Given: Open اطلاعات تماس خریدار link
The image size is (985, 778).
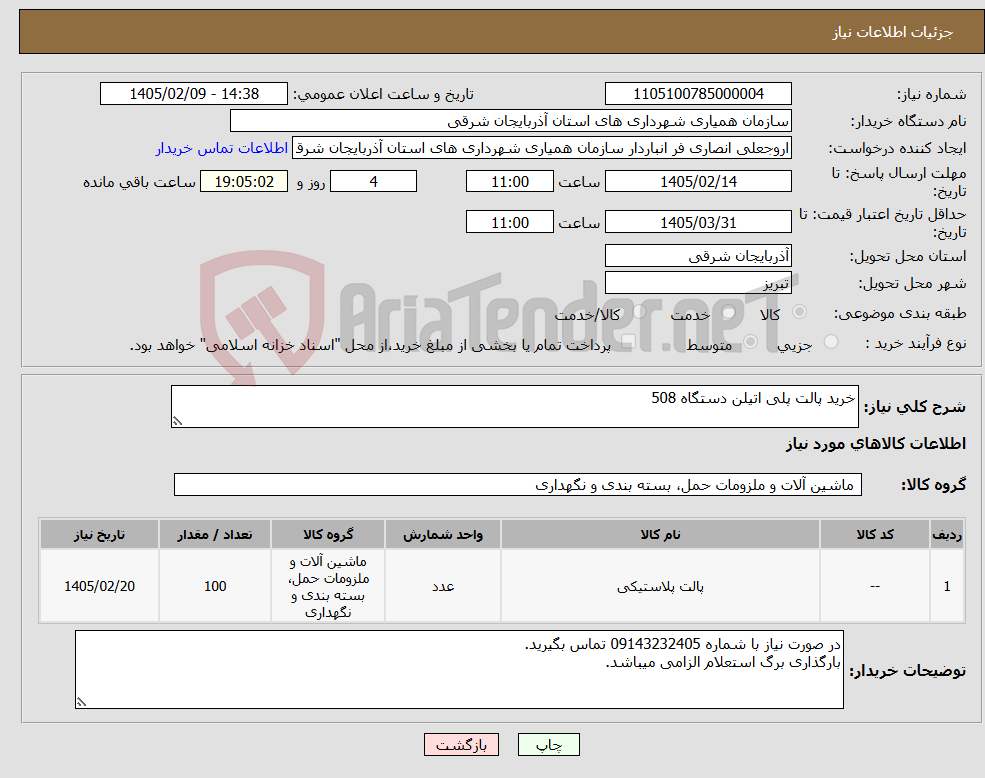Looking at the screenshot, I should pyautogui.click(x=222, y=148).
